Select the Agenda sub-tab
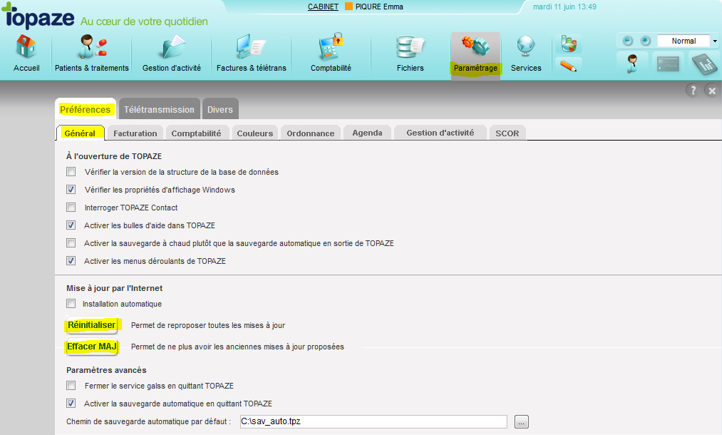Screen dimensions: 722x435 pos(367,133)
